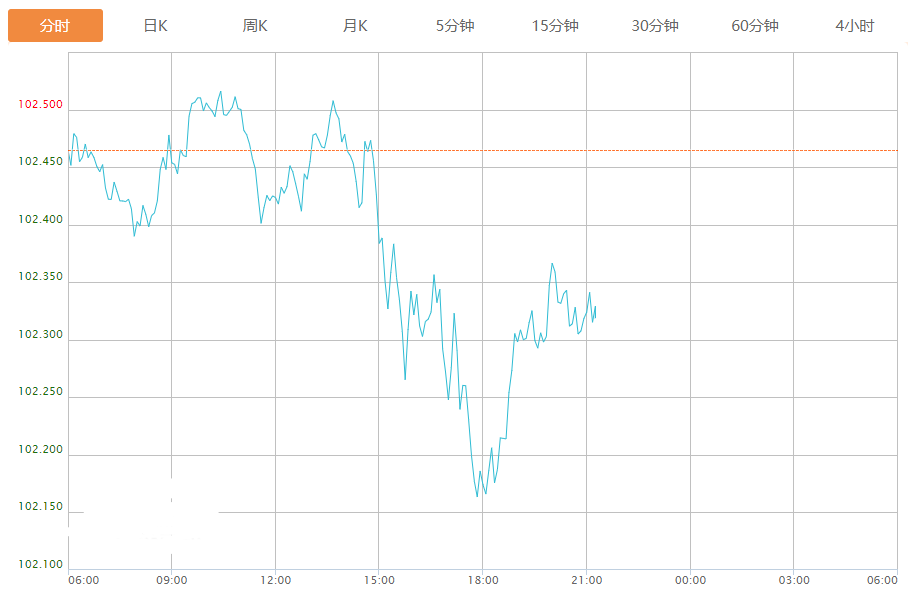The image size is (911, 594).
Task: Click the 12:00 time axis label
Action: click(x=275, y=580)
